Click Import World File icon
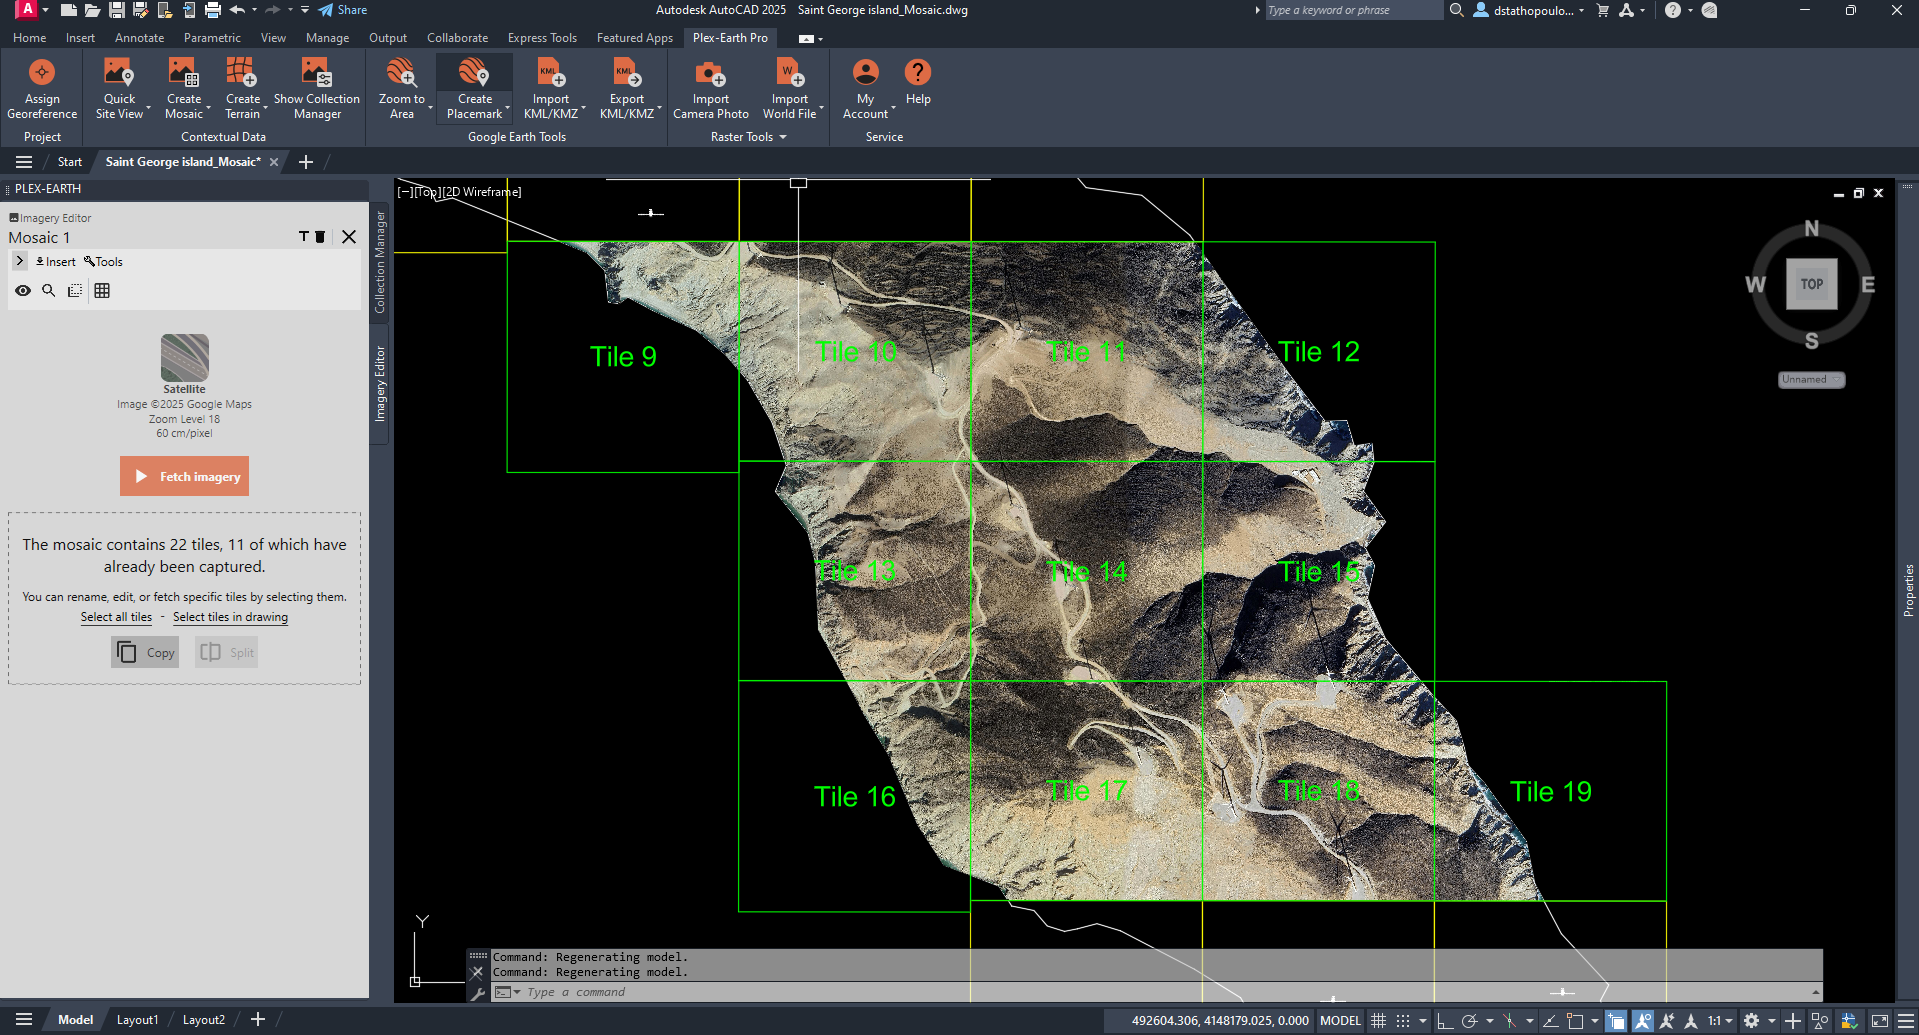Screen dimensions: 1919x1035 click(789, 73)
